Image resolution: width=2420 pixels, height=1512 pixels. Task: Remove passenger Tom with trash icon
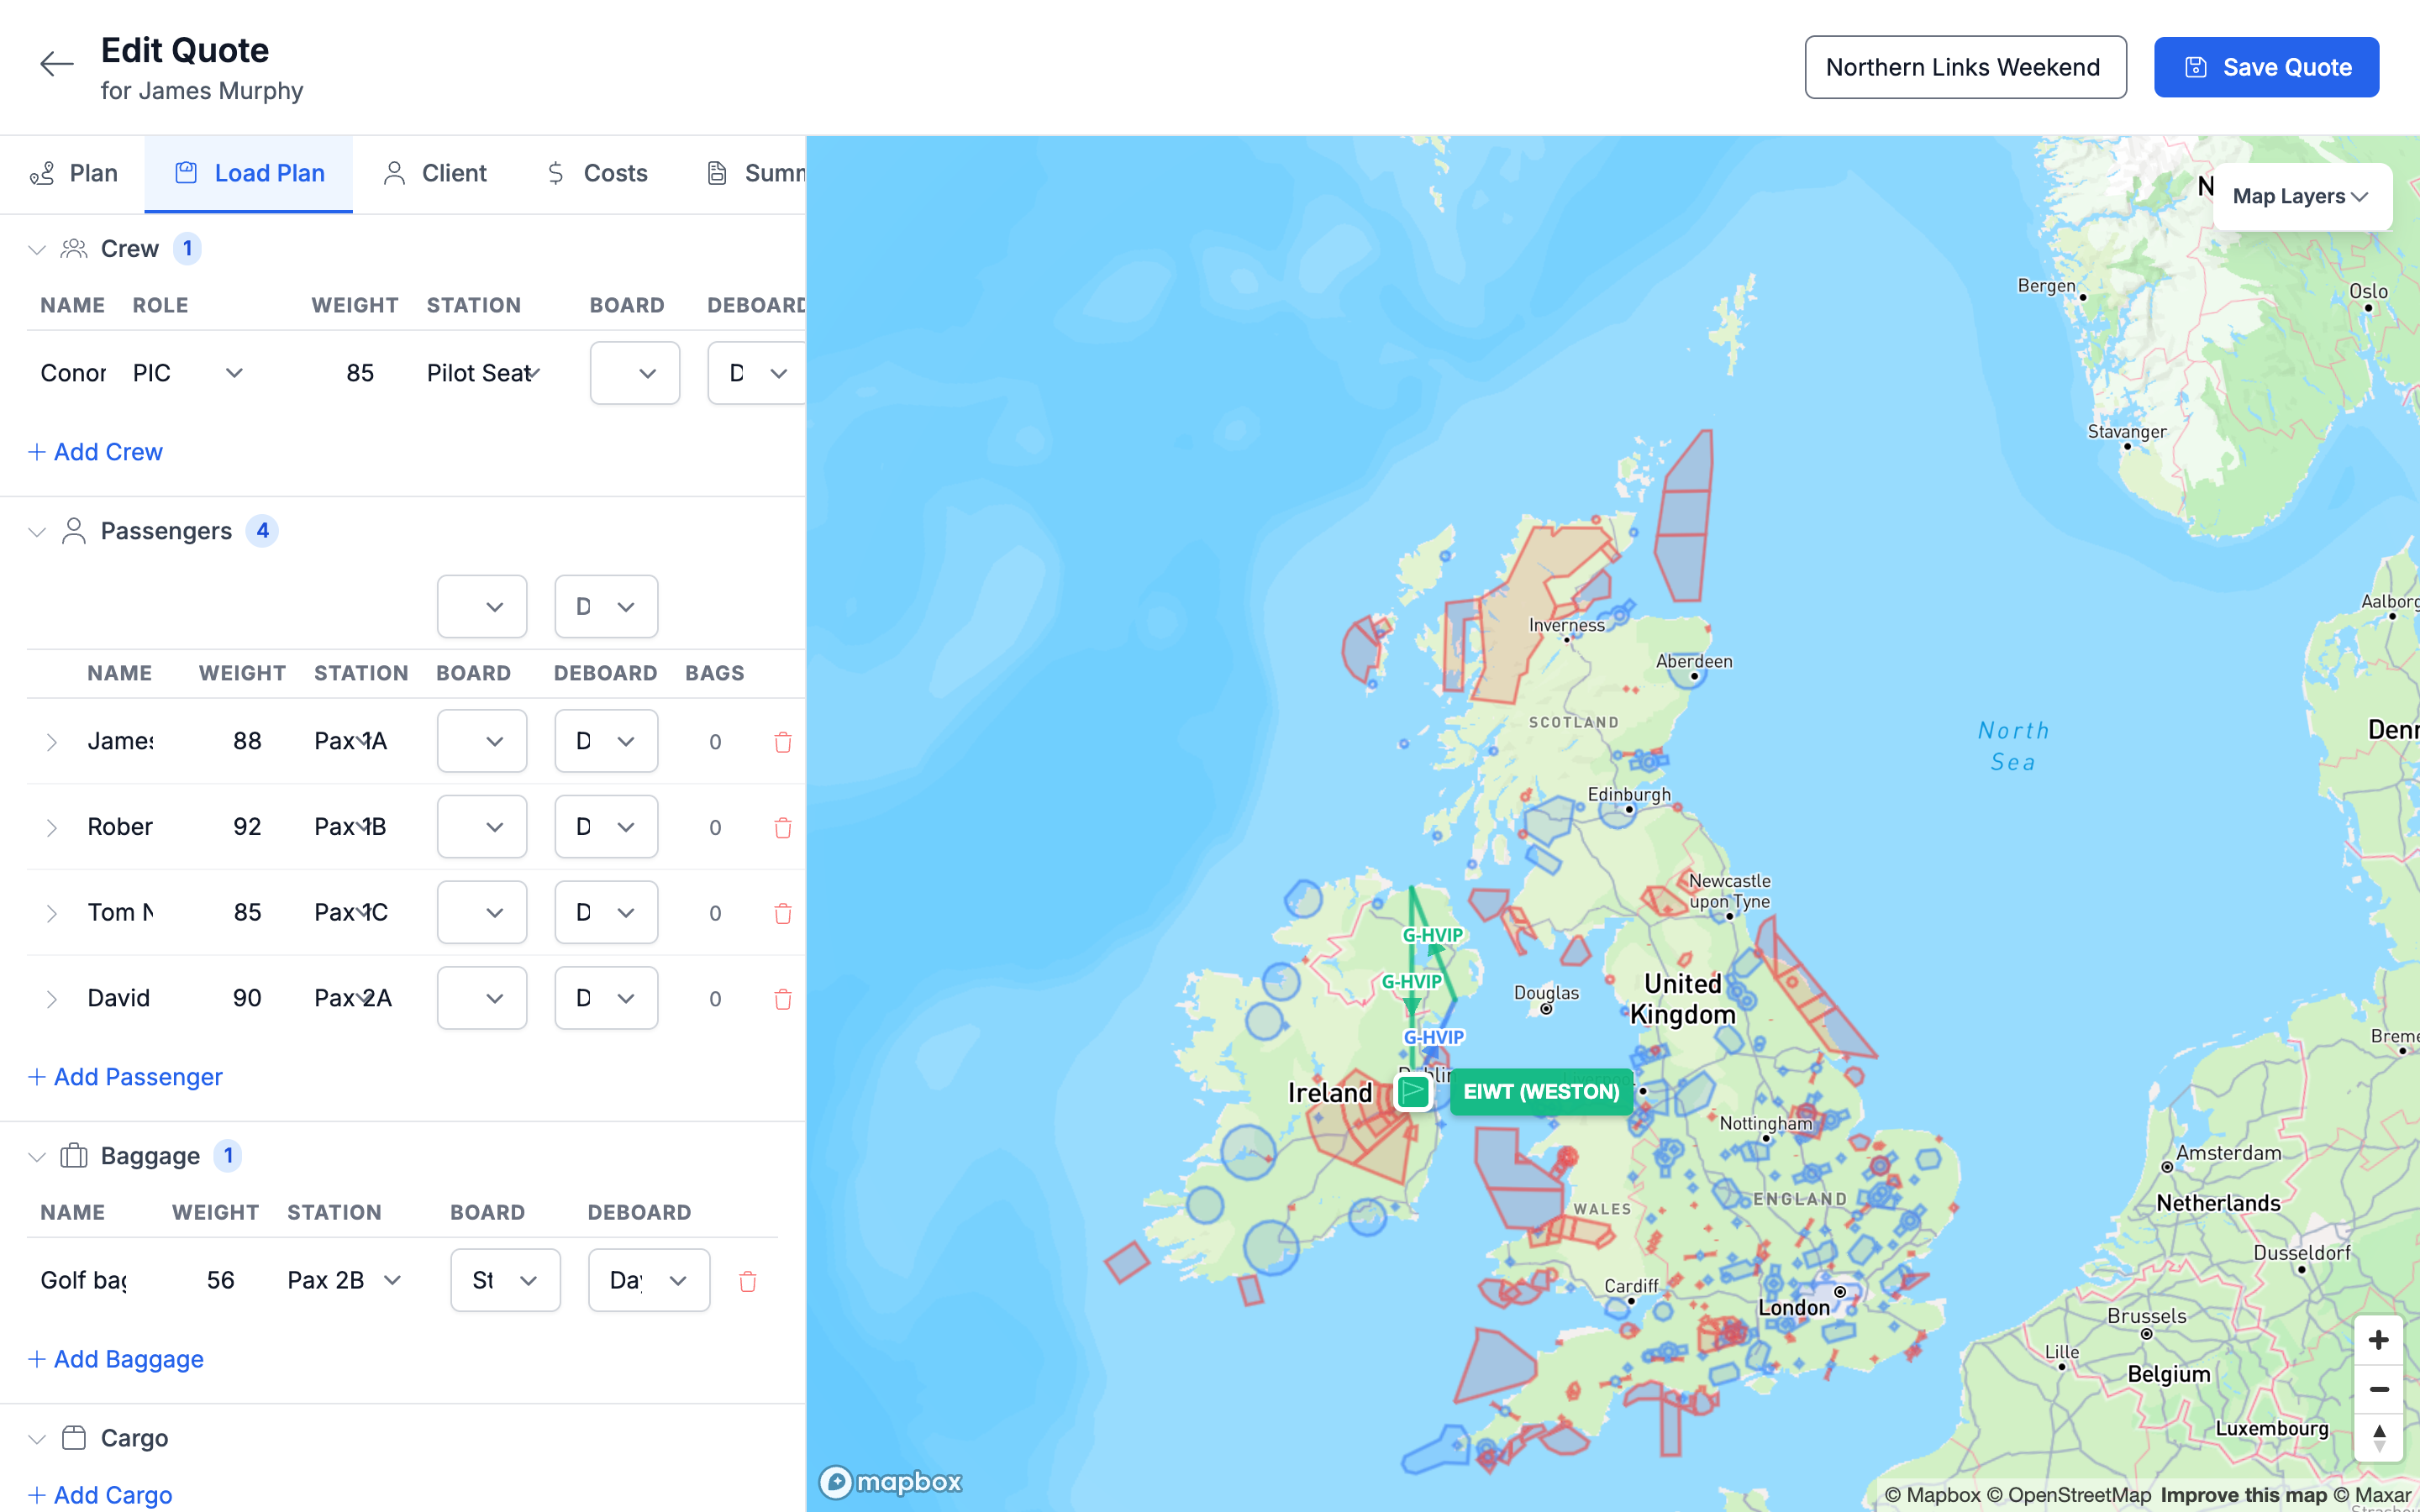coord(783,913)
